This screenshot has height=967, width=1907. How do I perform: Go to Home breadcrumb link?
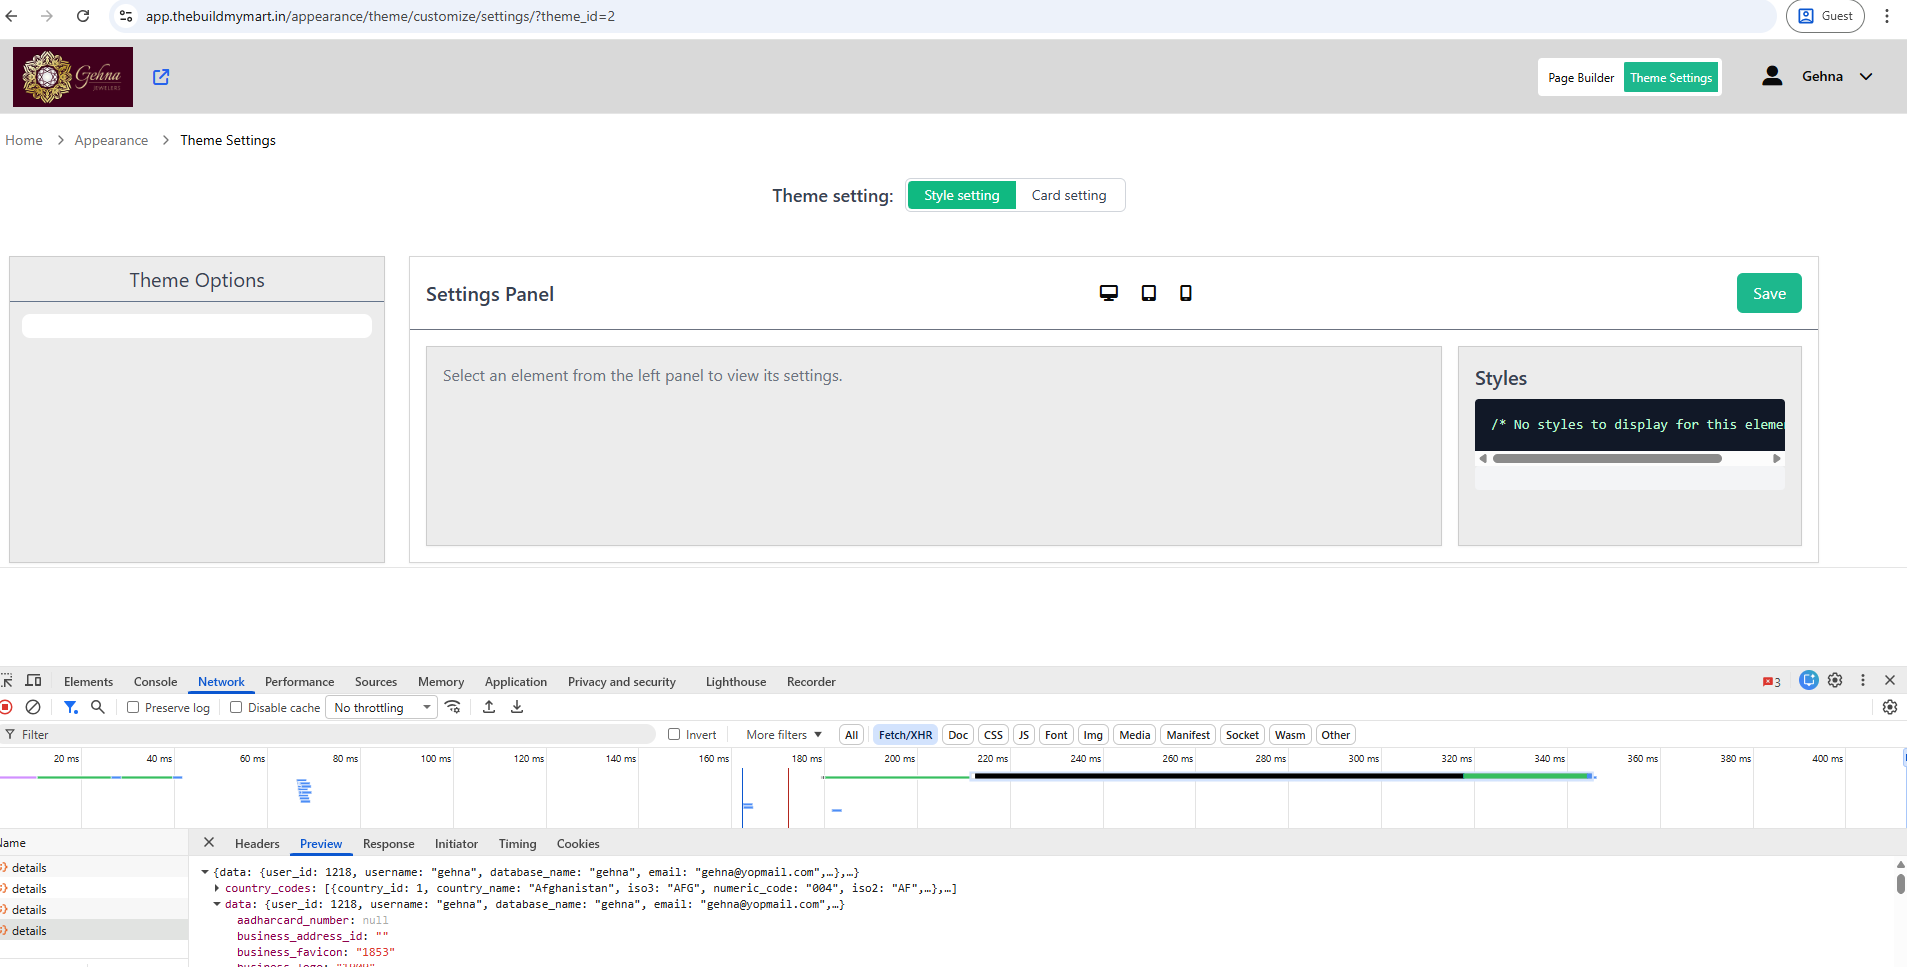(x=24, y=140)
